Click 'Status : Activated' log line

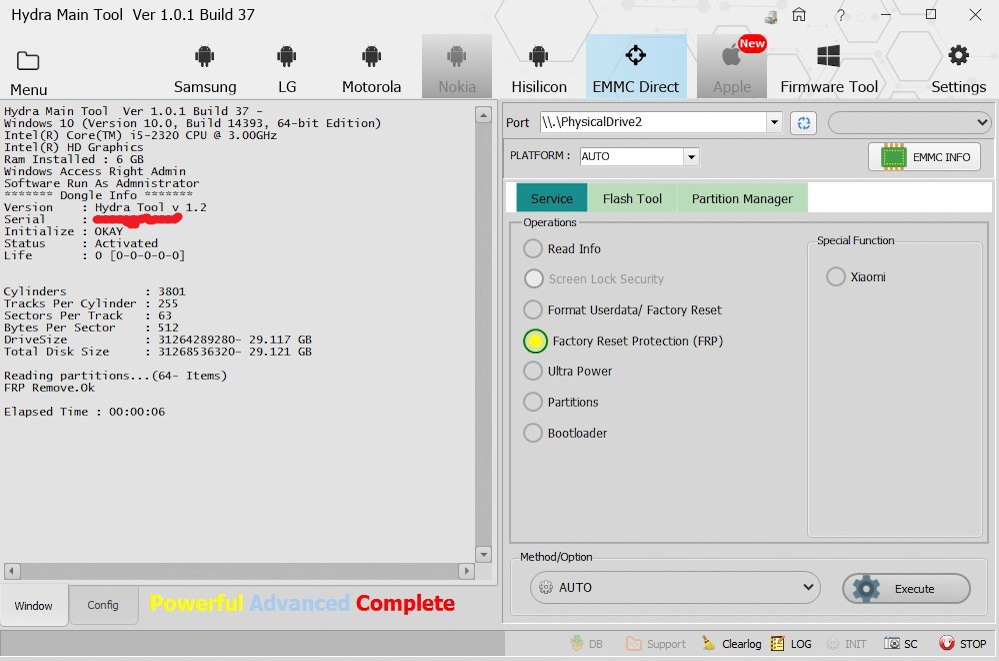(x=81, y=243)
